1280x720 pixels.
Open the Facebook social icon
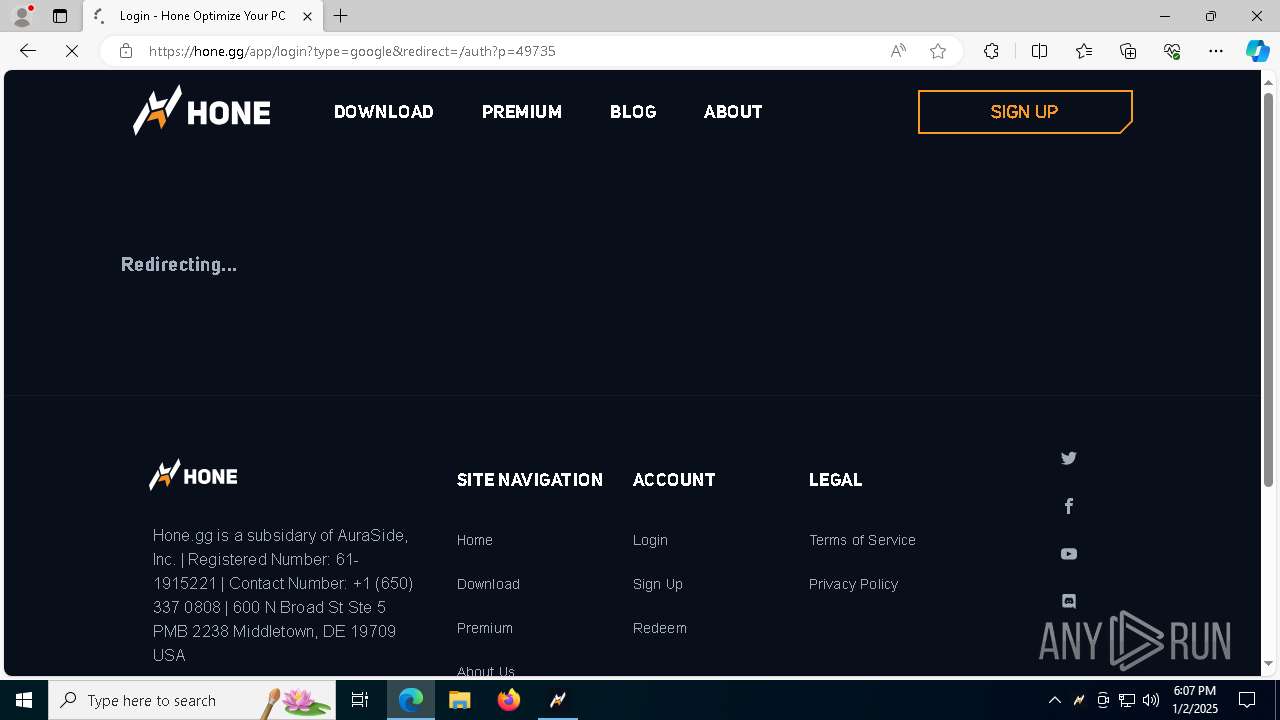[x=1069, y=506]
